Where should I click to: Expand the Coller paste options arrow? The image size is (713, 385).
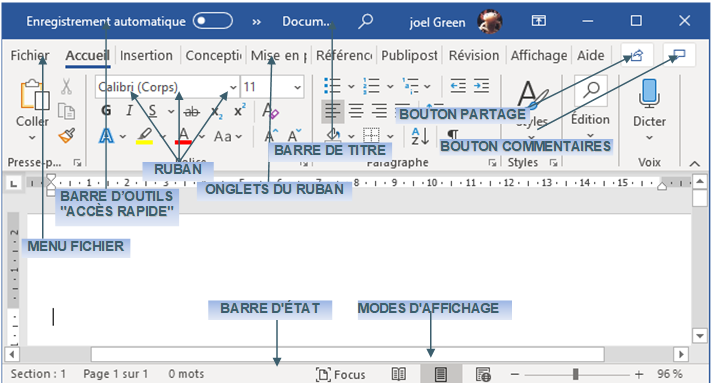point(32,137)
